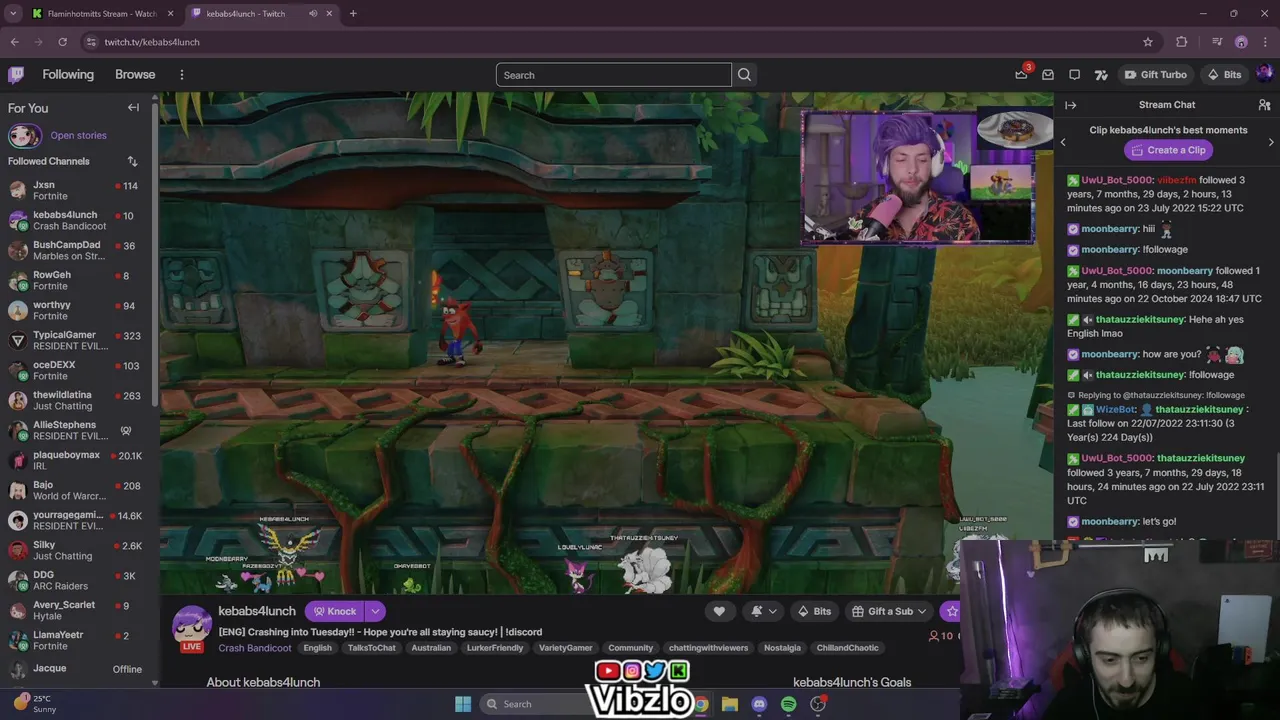
Task: Open plaqueboymax channel in sidebar
Action: (x=75, y=460)
